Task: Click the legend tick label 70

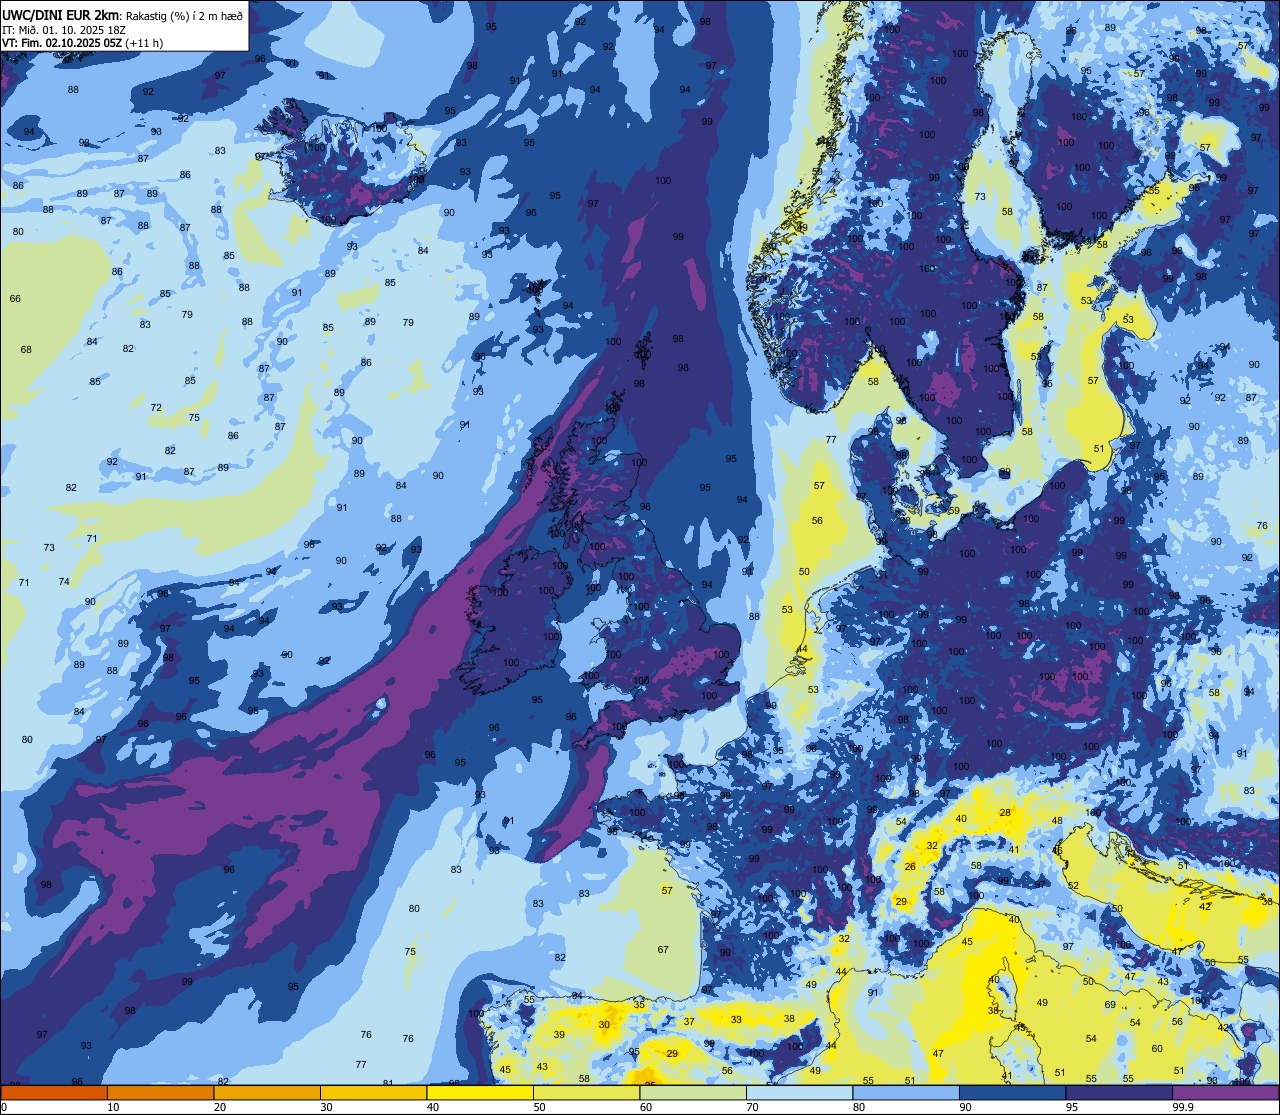Action: pos(752,1107)
